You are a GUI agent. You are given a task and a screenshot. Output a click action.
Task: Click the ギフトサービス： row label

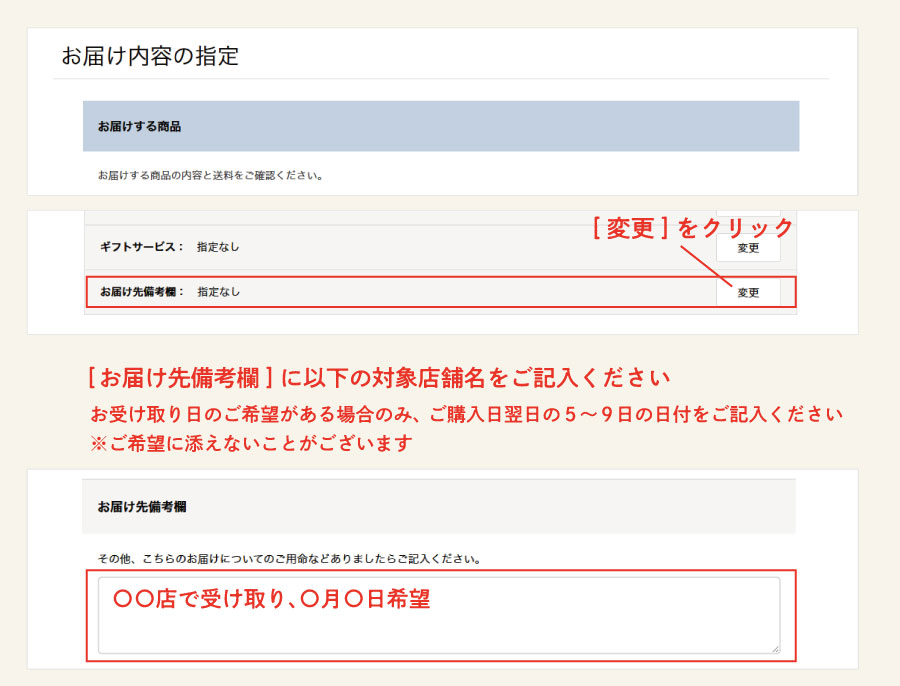tap(142, 247)
